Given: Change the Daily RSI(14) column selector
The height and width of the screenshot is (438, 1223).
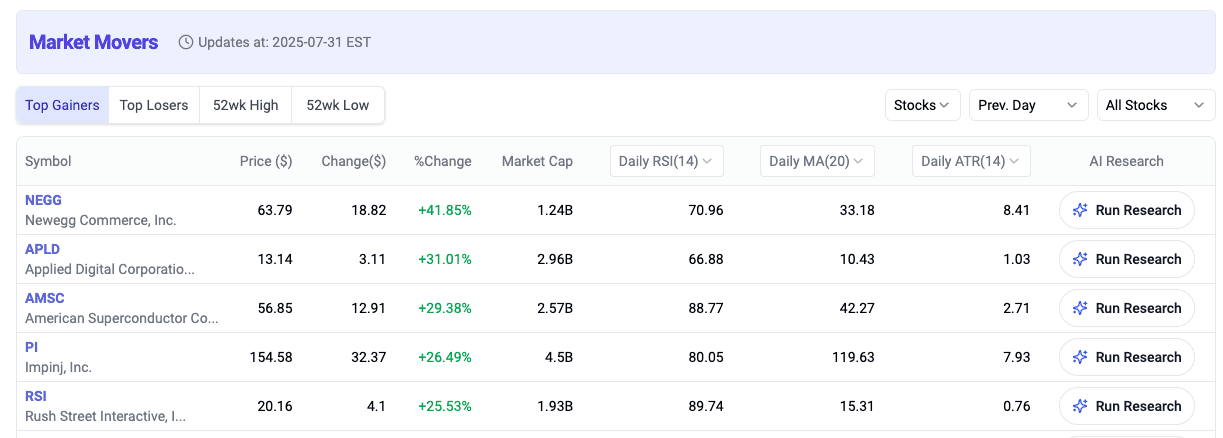Looking at the screenshot, I should point(666,161).
